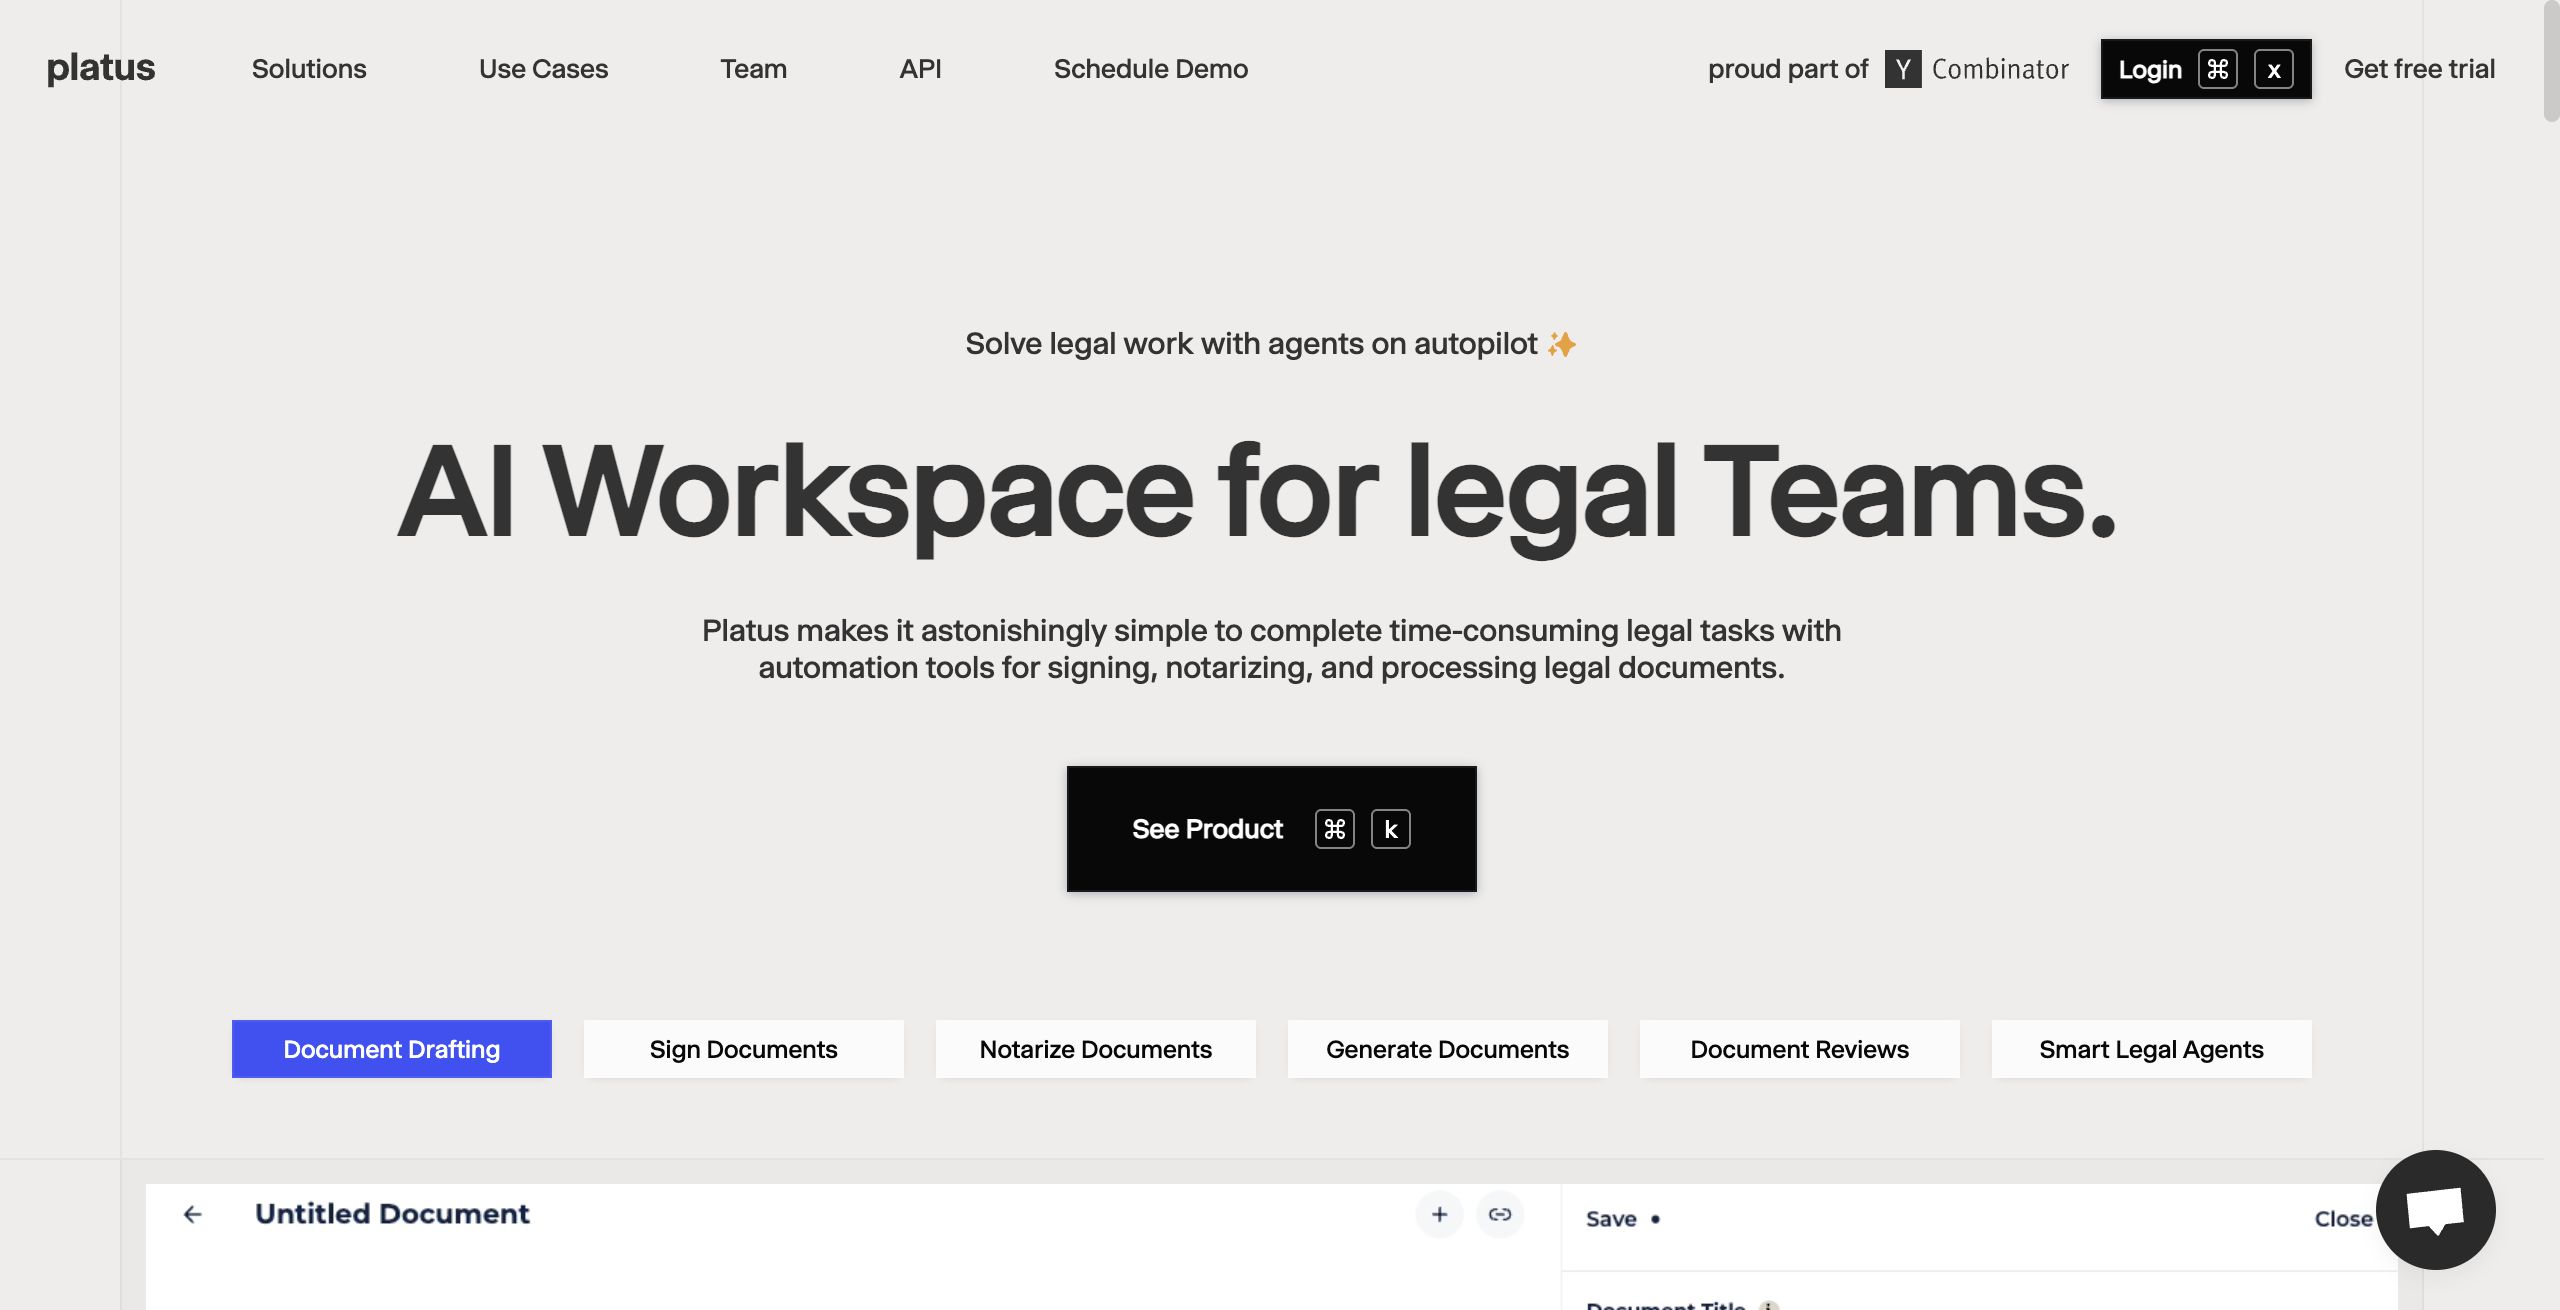Open the Generate Documents tab
Screen dimensions: 2560x1310
click(1448, 1049)
